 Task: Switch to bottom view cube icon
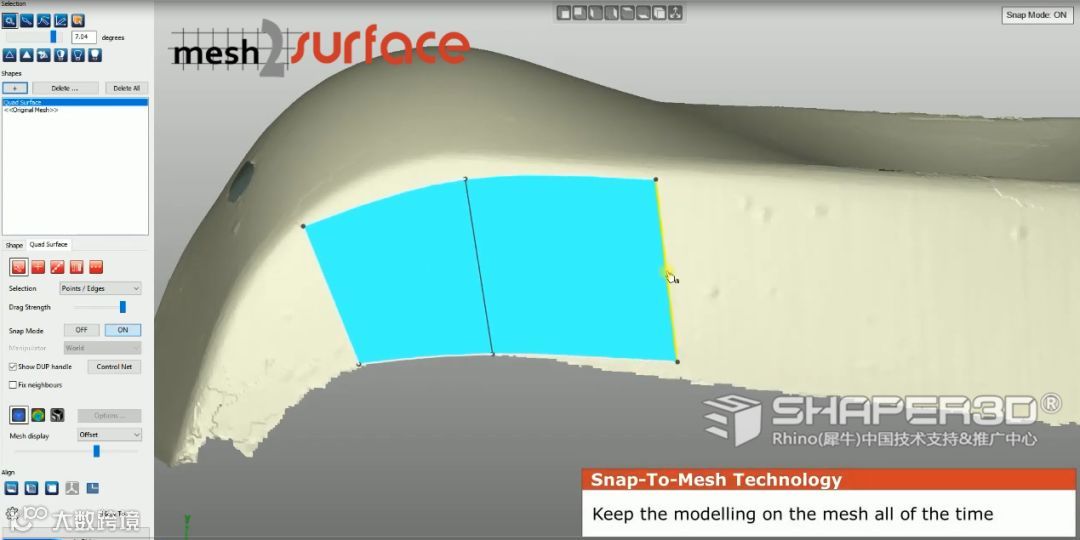click(643, 12)
